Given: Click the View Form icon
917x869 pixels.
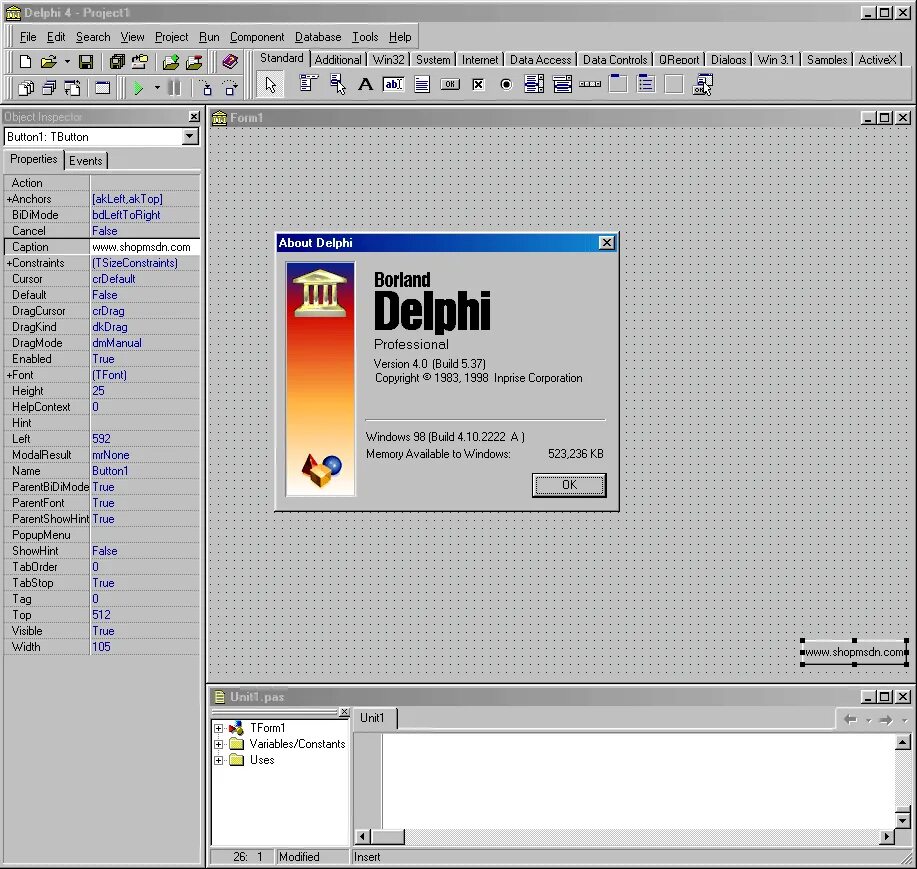Looking at the screenshot, I should [49, 88].
